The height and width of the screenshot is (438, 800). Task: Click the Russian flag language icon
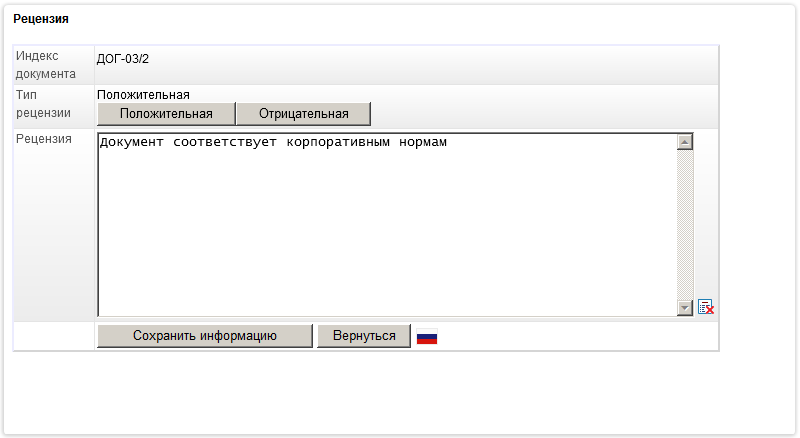click(x=427, y=337)
